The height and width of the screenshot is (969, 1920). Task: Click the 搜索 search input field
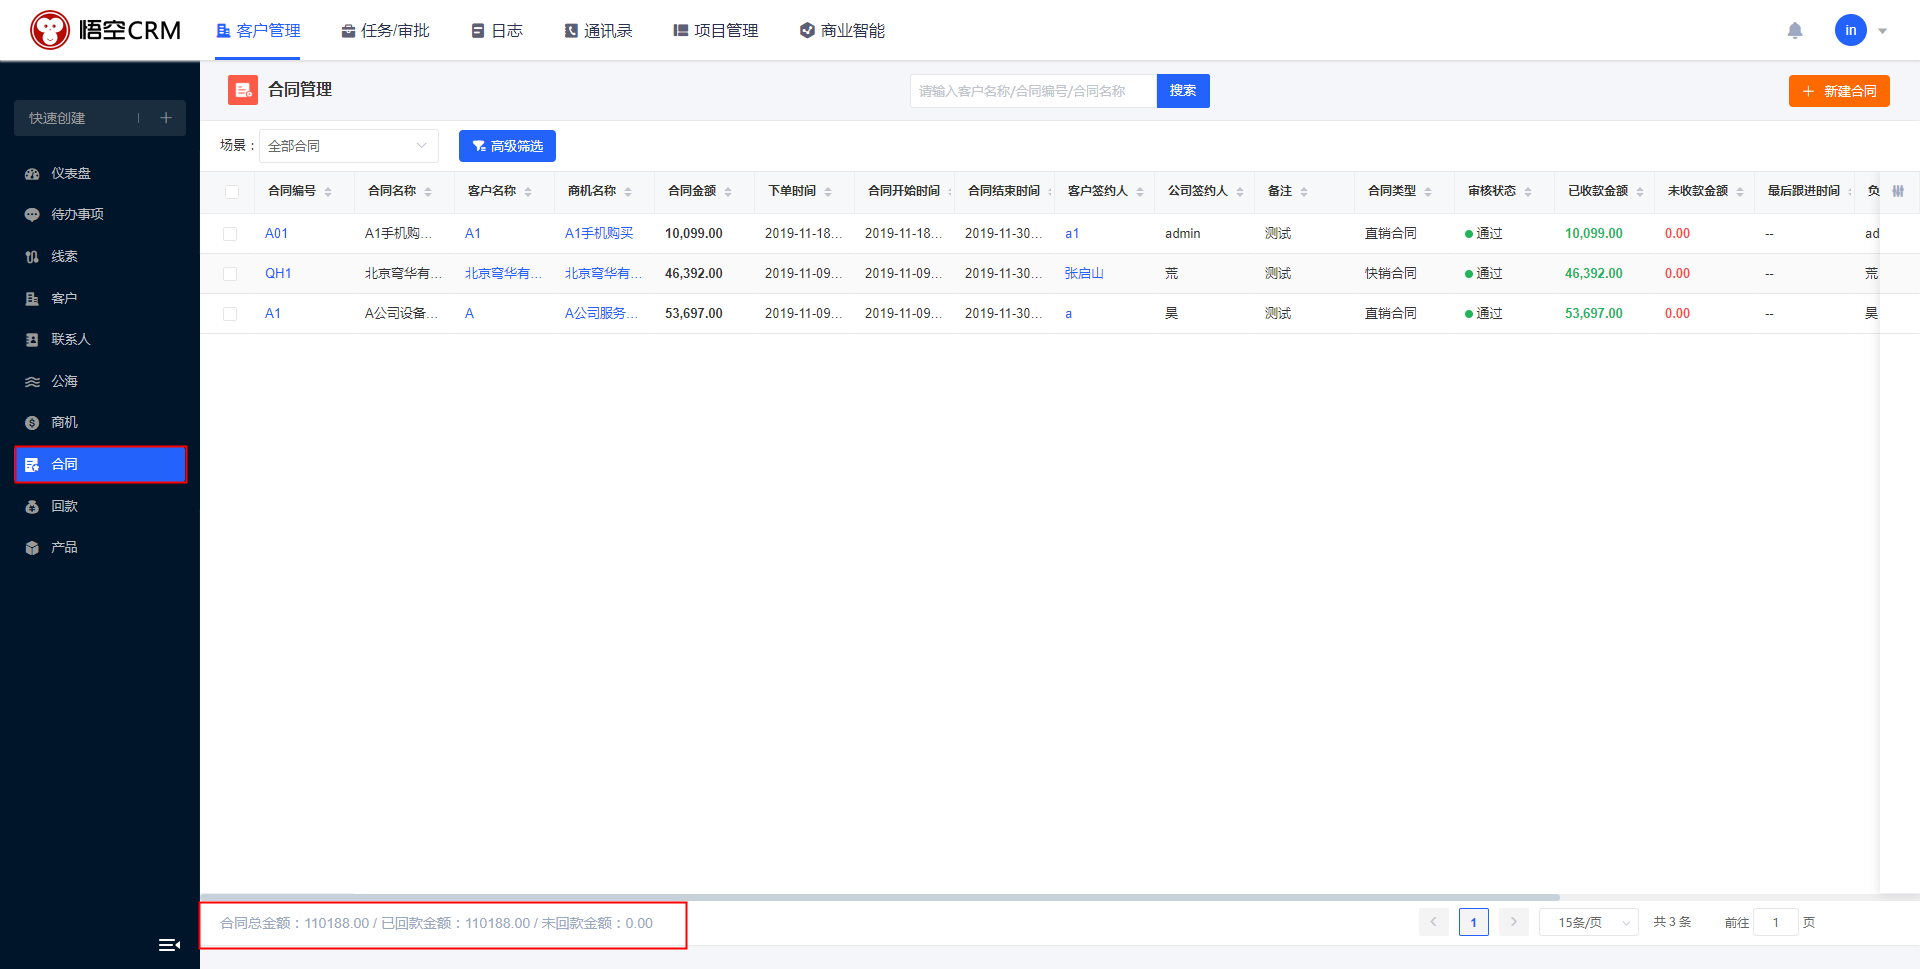pyautogui.click(x=1030, y=90)
